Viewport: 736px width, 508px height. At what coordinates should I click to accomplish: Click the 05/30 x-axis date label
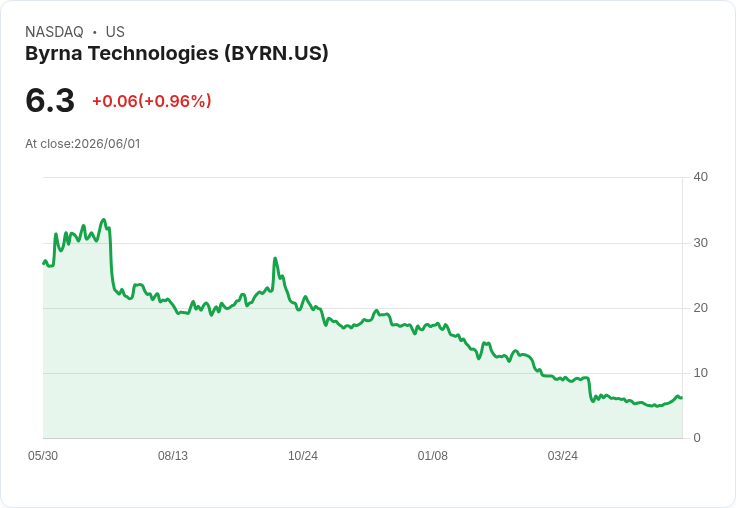point(43,456)
